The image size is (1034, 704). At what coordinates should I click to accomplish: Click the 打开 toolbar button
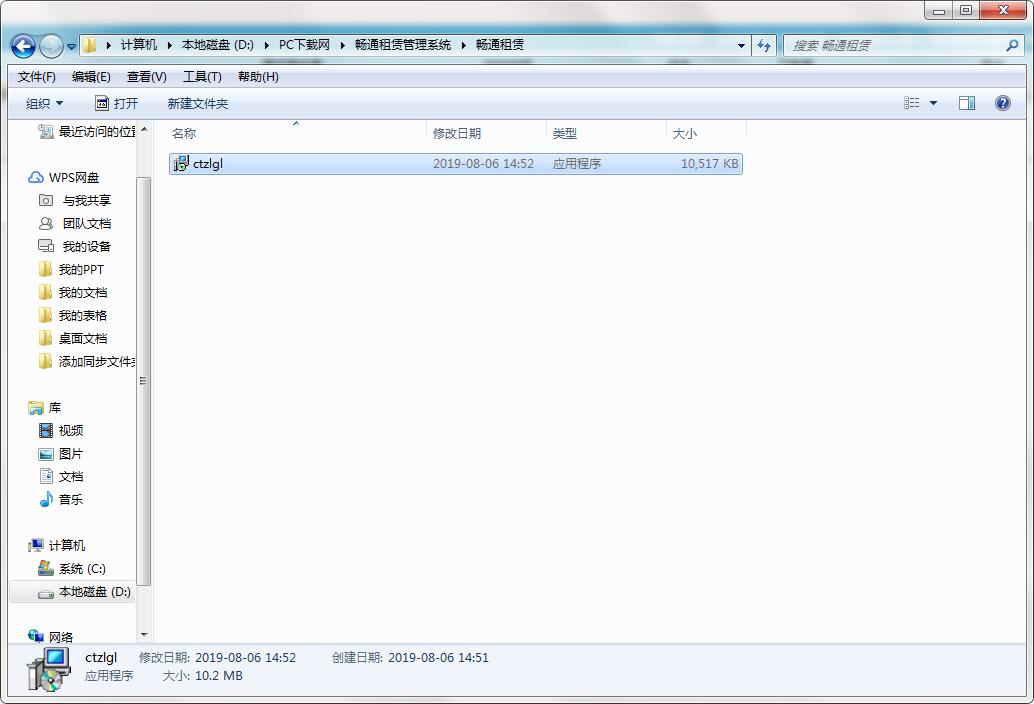tap(117, 102)
